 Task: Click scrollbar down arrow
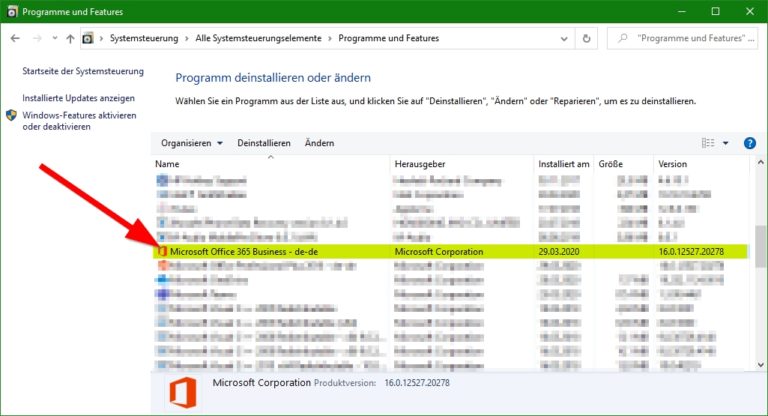coord(760,365)
